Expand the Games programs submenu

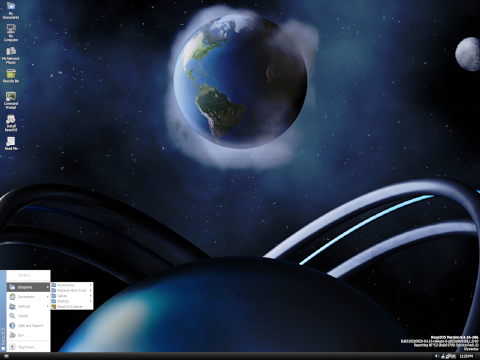point(72,296)
